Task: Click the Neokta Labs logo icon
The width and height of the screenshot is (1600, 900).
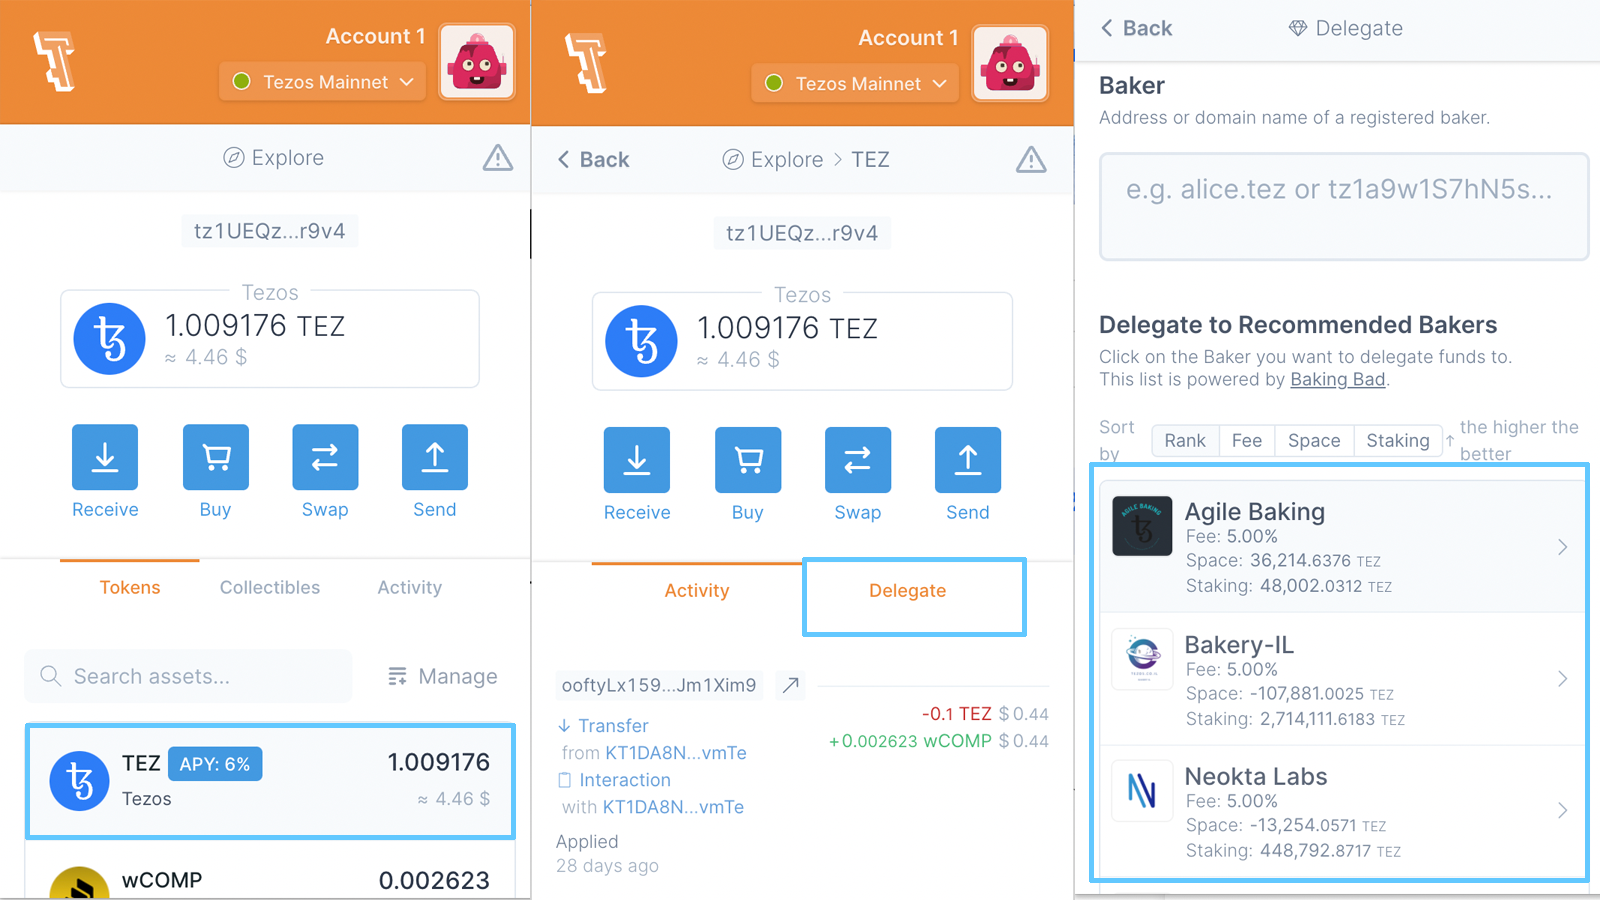Action: (1142, 791)
